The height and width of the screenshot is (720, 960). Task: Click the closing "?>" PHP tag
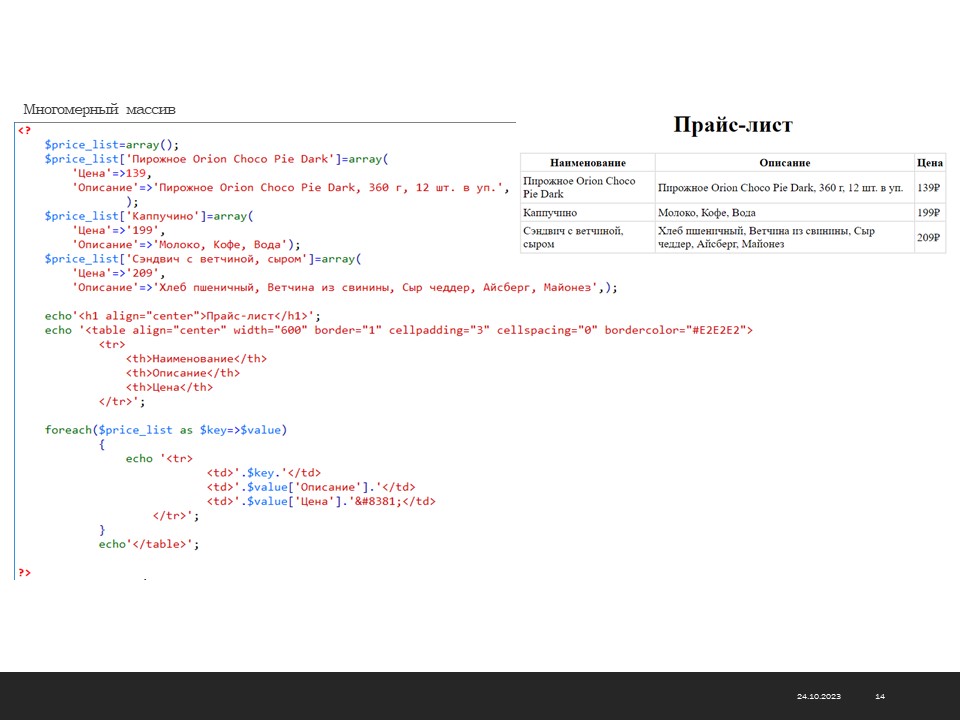pyautogui.click(x=24, y=572)
